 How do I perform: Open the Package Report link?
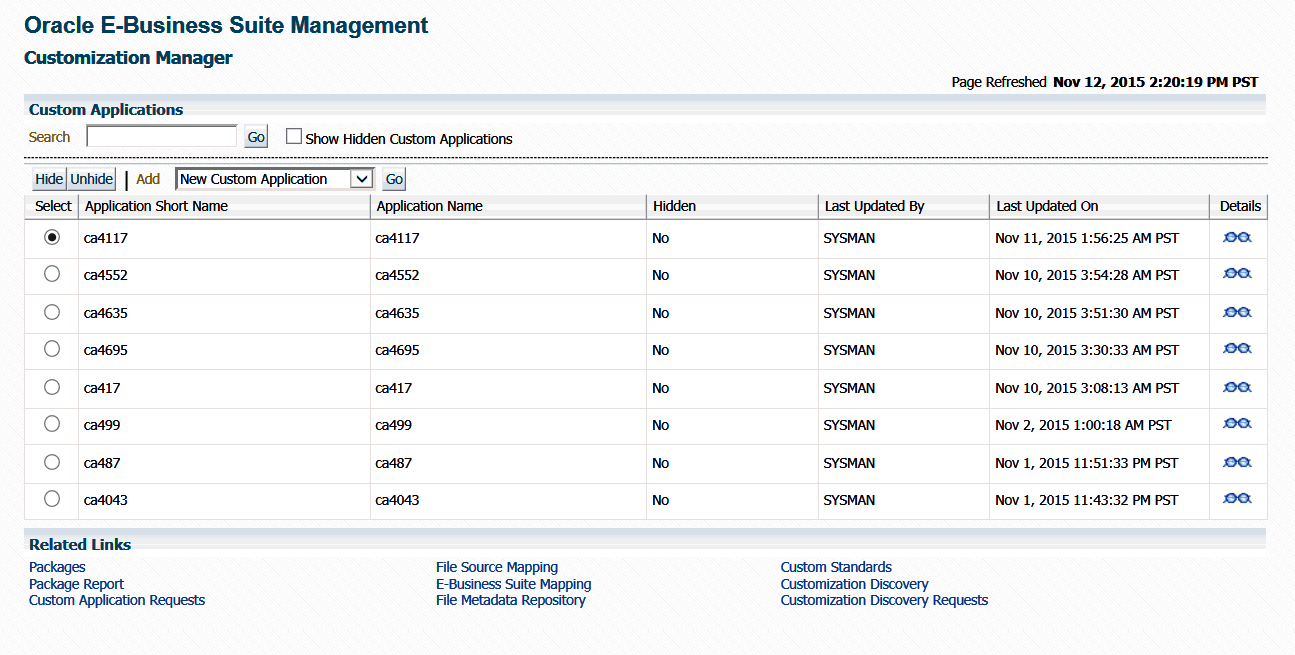pyautogui.click(x=76, y=584)
